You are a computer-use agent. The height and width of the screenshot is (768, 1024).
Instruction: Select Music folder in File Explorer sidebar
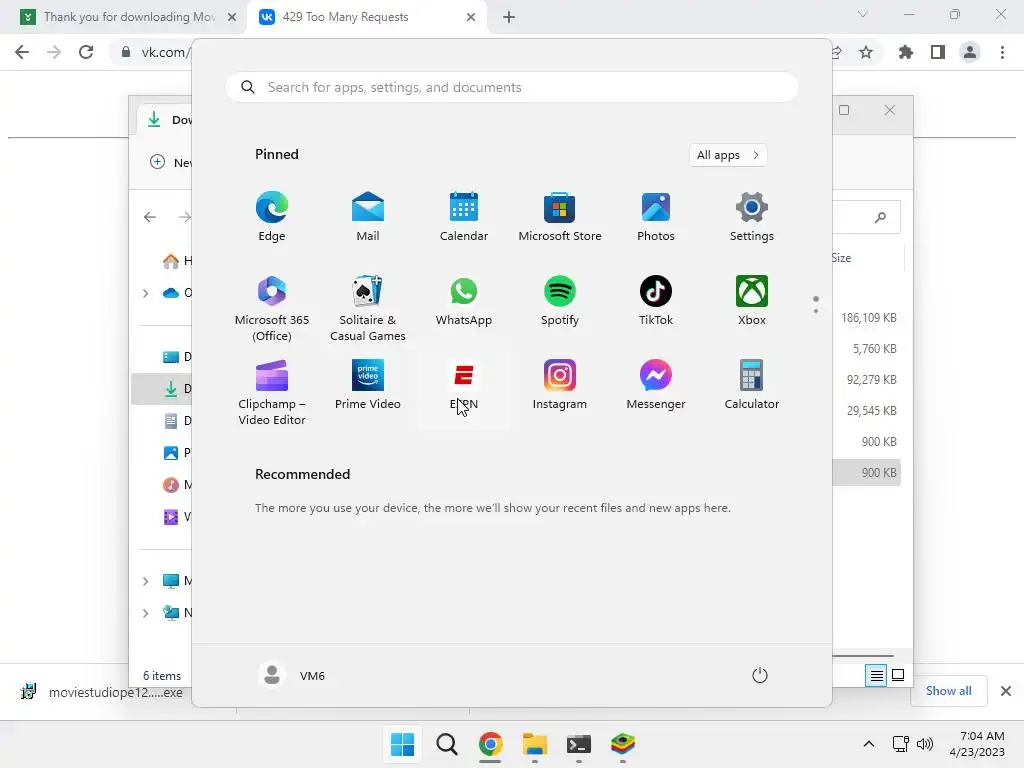176,485
